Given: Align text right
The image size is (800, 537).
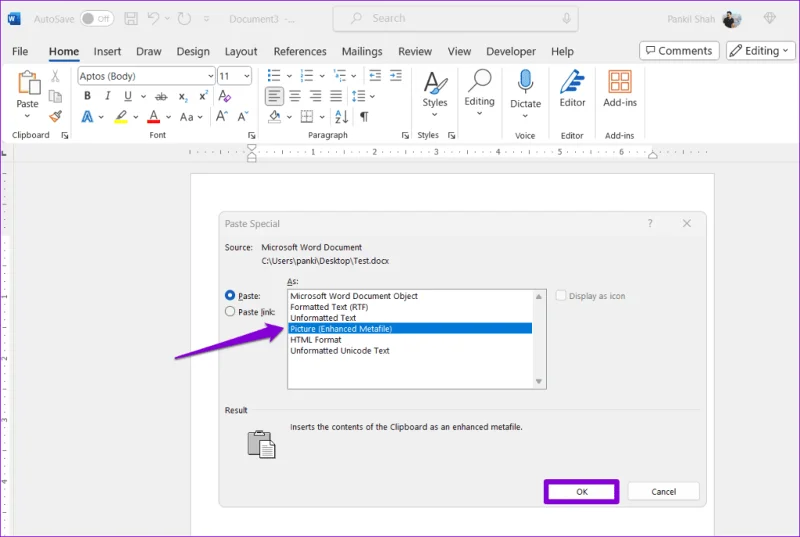Looking at the screenshot, I should point(316,96).
